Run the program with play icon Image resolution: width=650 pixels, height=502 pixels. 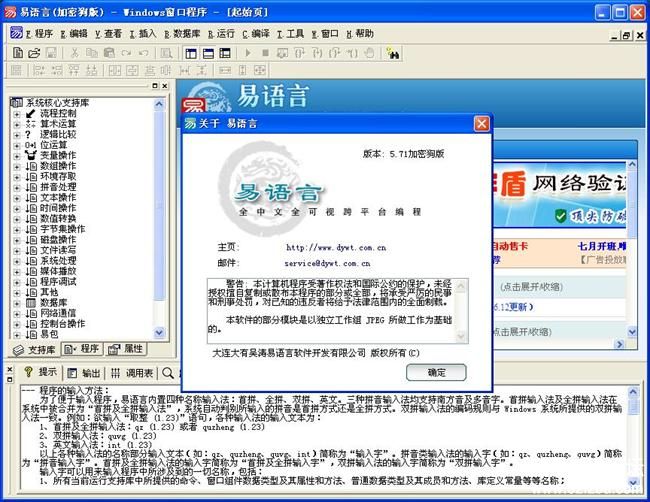[x=248, y=53]
